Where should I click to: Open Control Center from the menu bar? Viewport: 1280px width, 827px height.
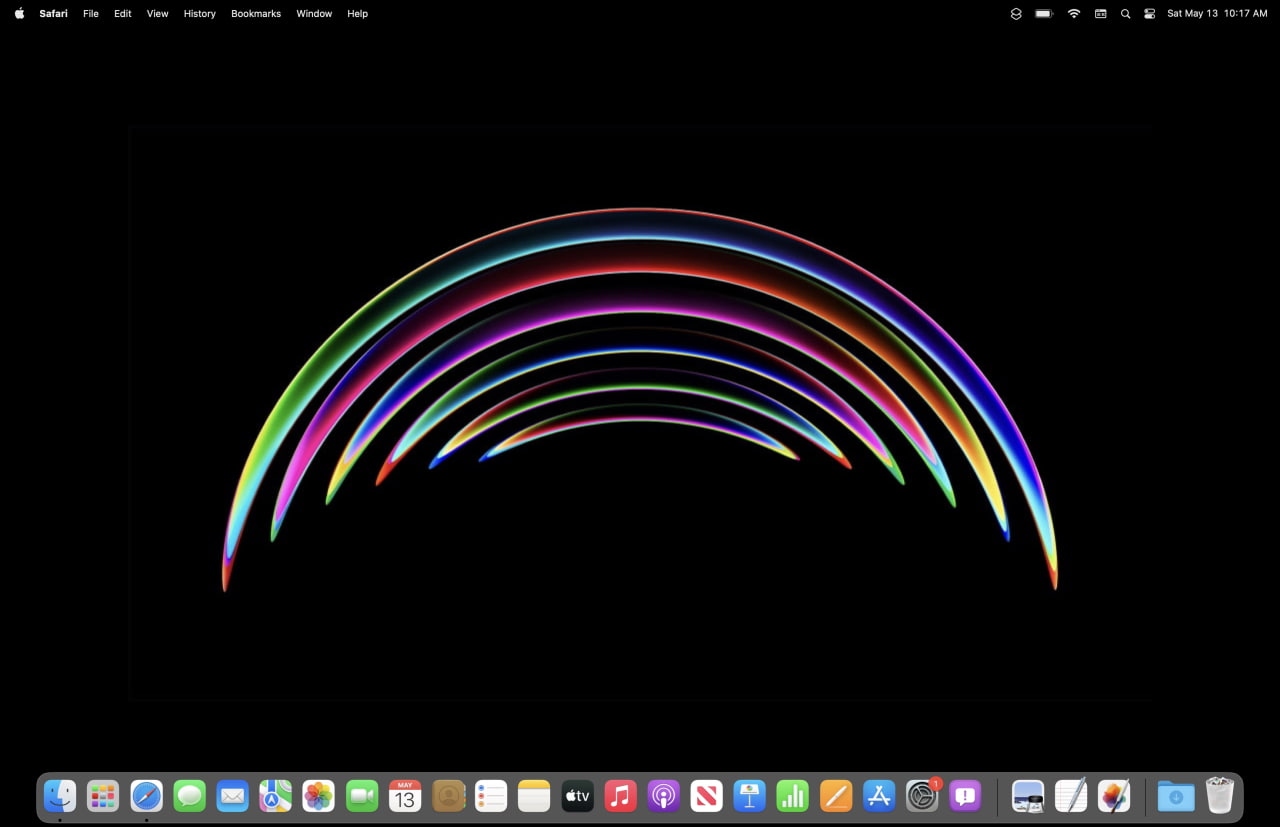(x=1149, y=13)
